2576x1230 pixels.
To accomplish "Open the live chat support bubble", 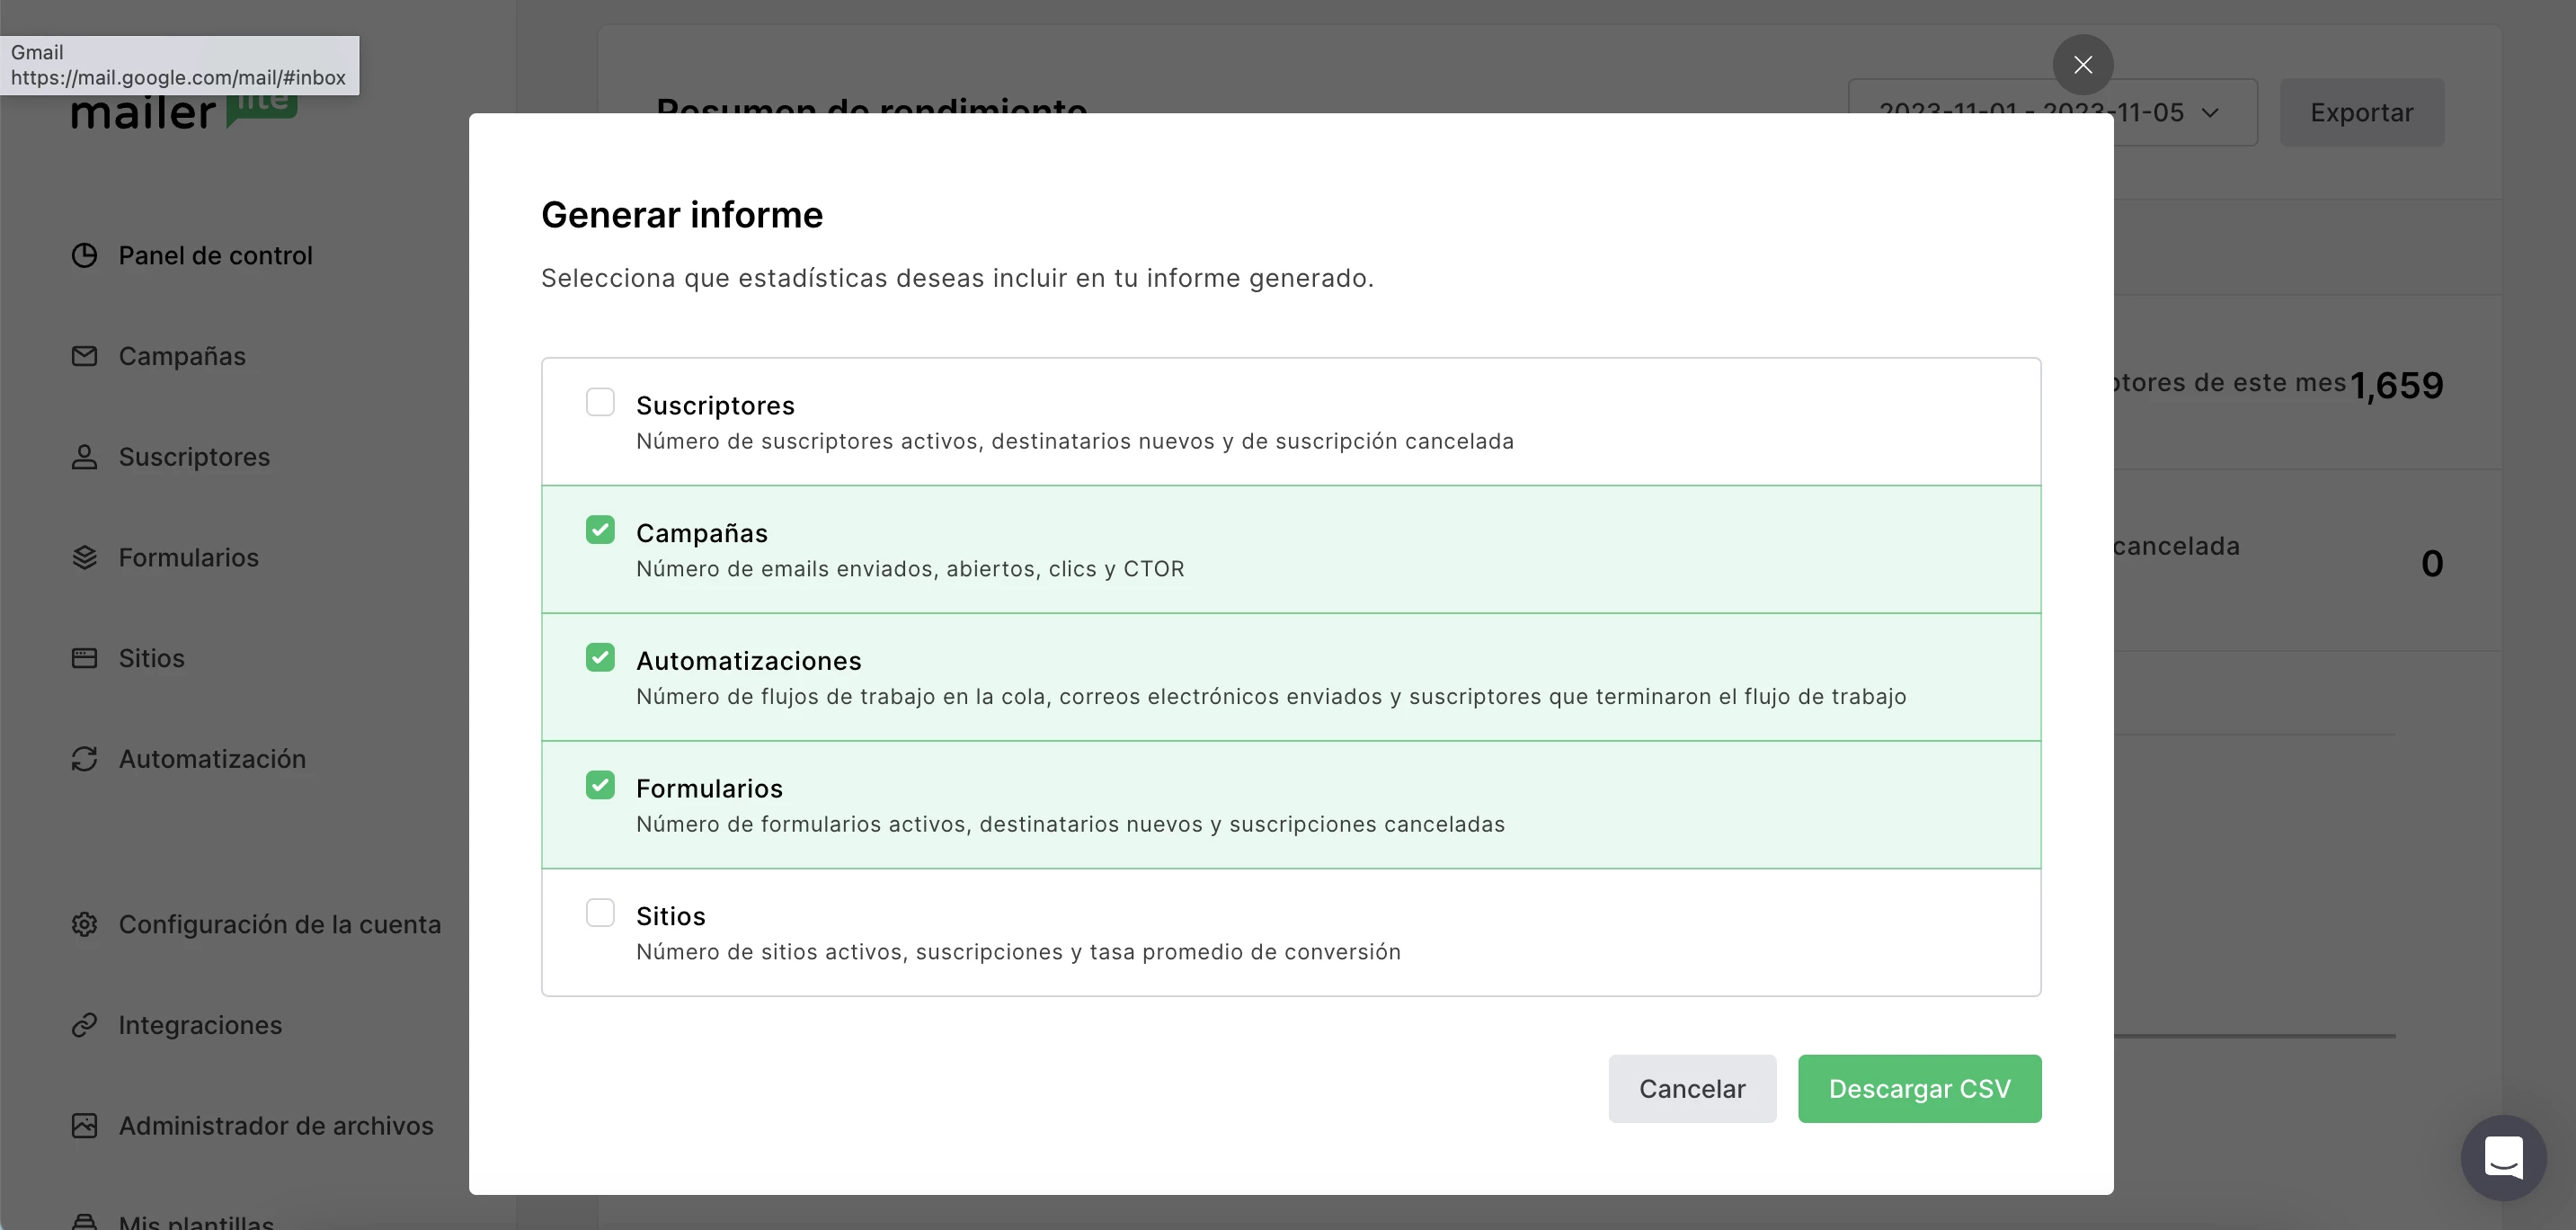I will (2503, 1158).
